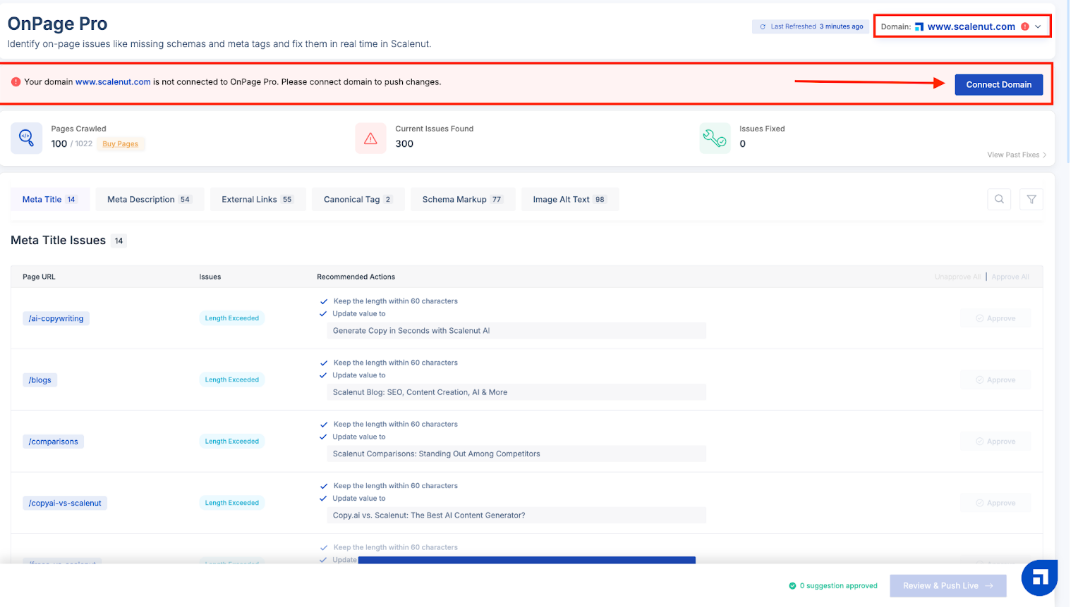
Task: Expand the Domain selector dropdown arrow
Action: coord(1039,27)
